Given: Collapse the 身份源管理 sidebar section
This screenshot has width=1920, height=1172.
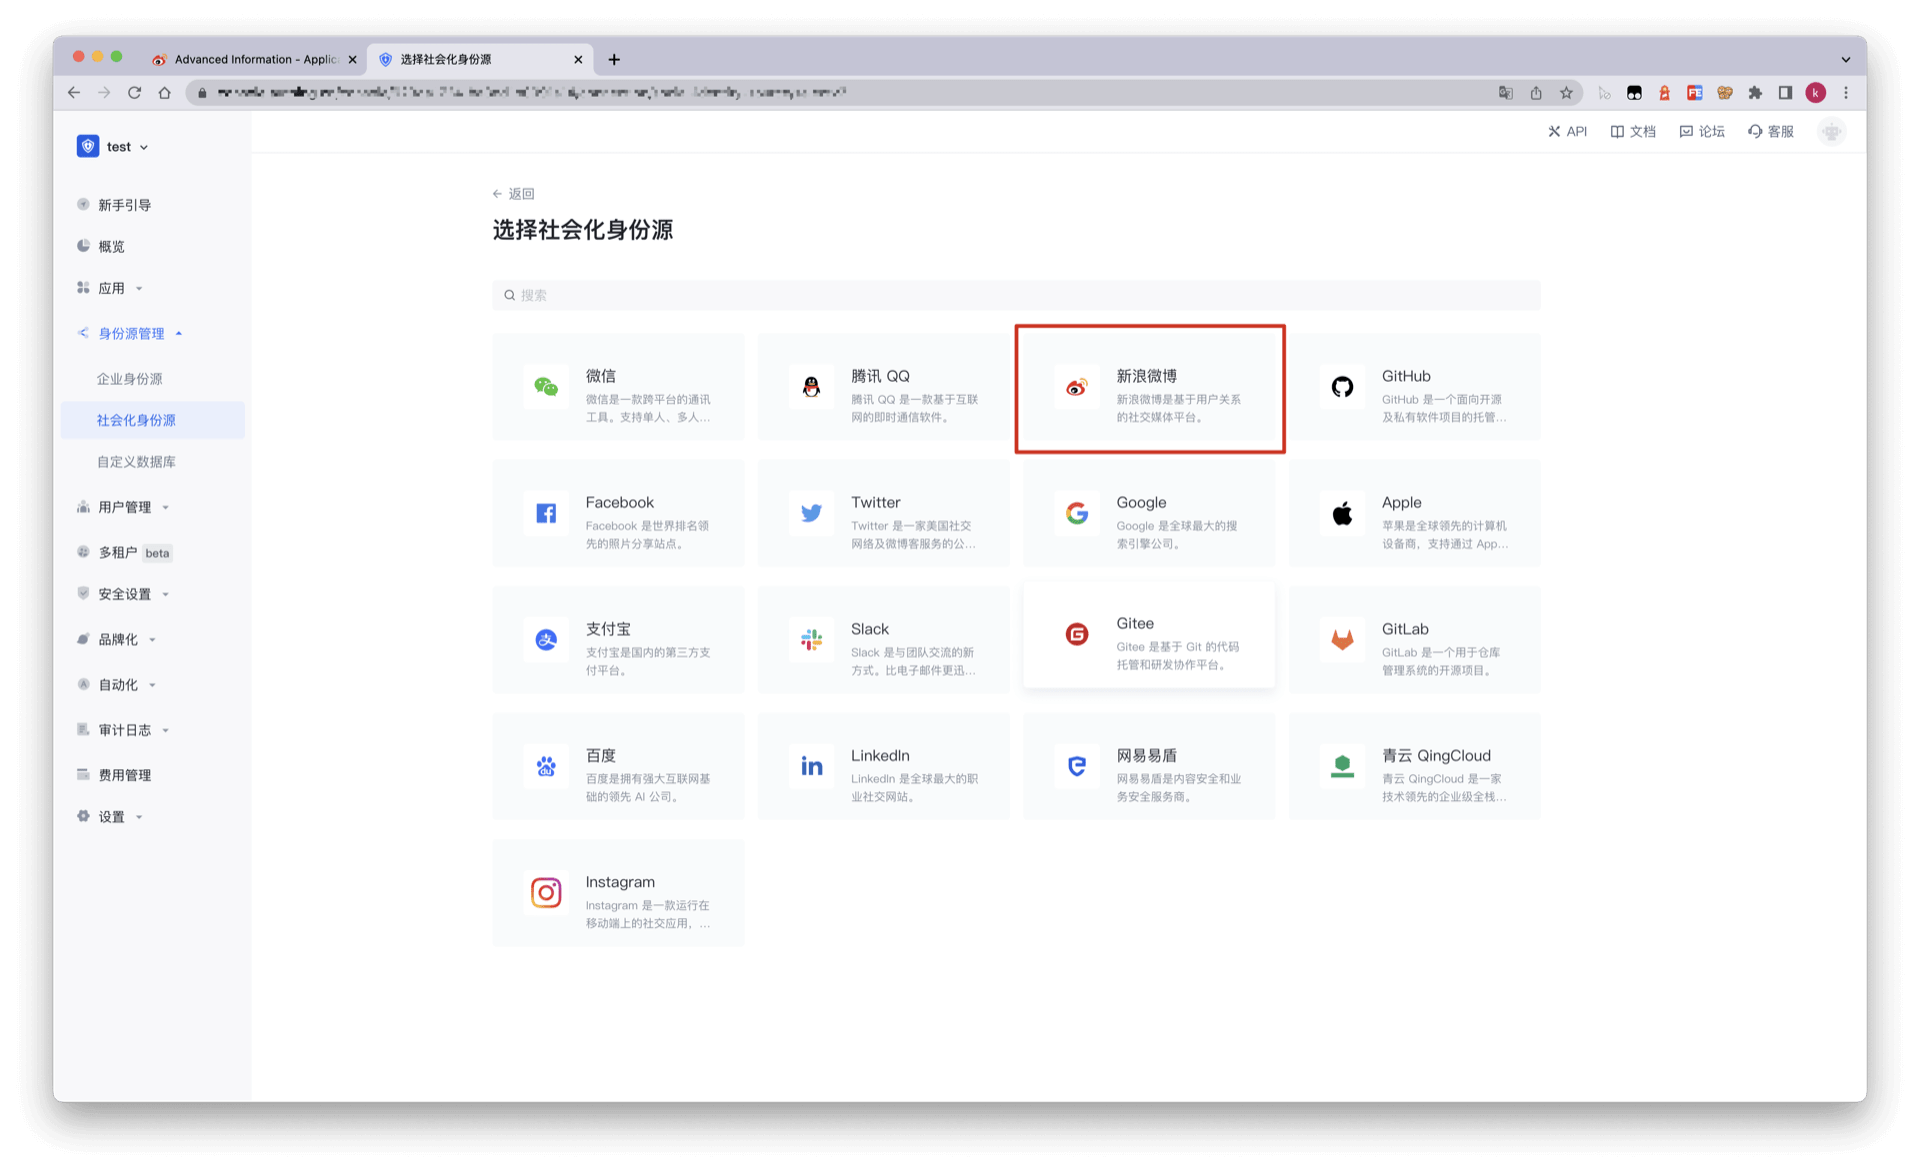Looking at the screenshot, I should 131,334.
